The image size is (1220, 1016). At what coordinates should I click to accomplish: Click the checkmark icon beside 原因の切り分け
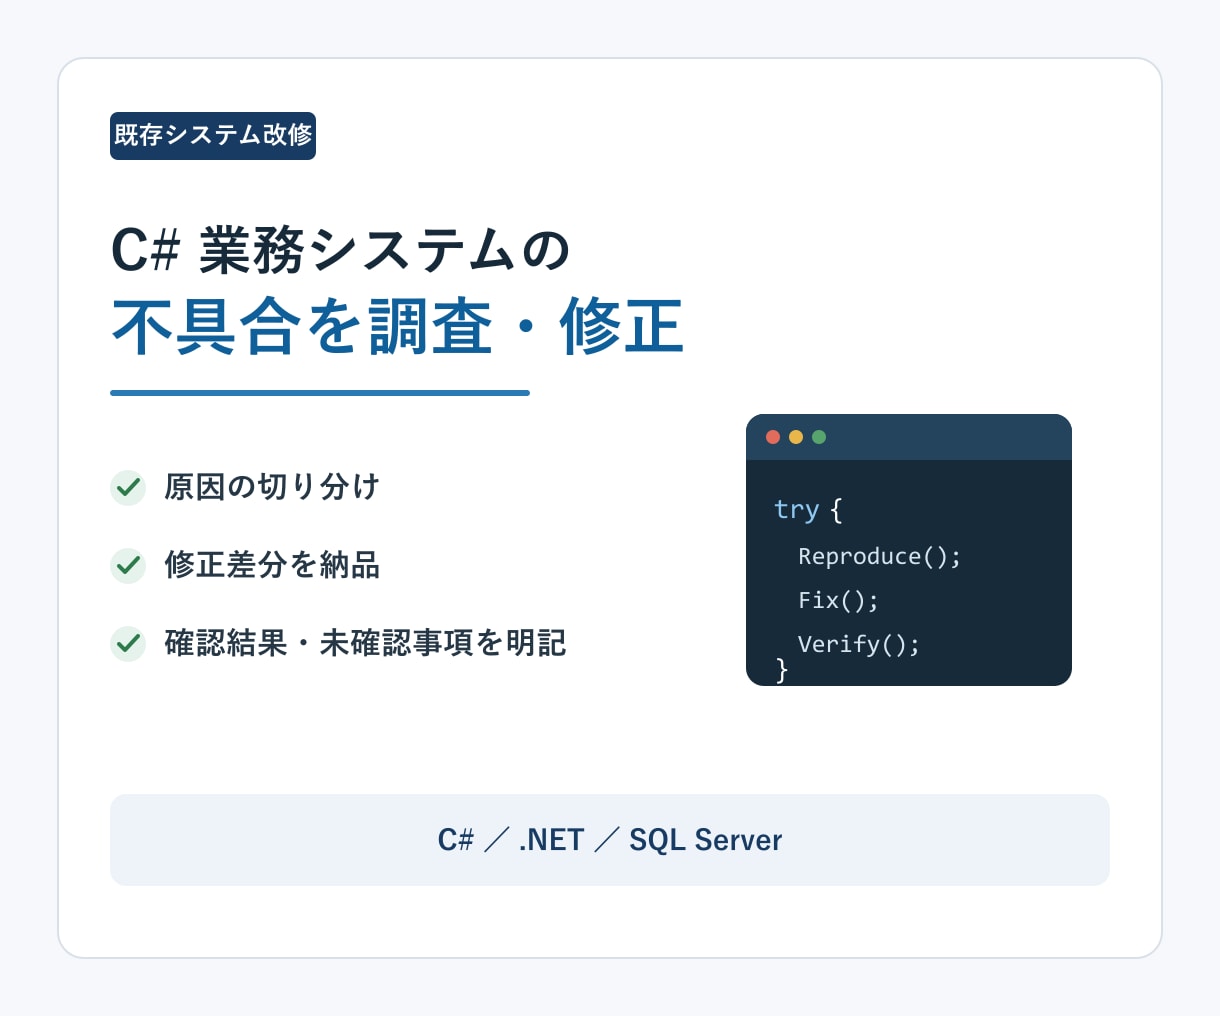coord(128,487)
